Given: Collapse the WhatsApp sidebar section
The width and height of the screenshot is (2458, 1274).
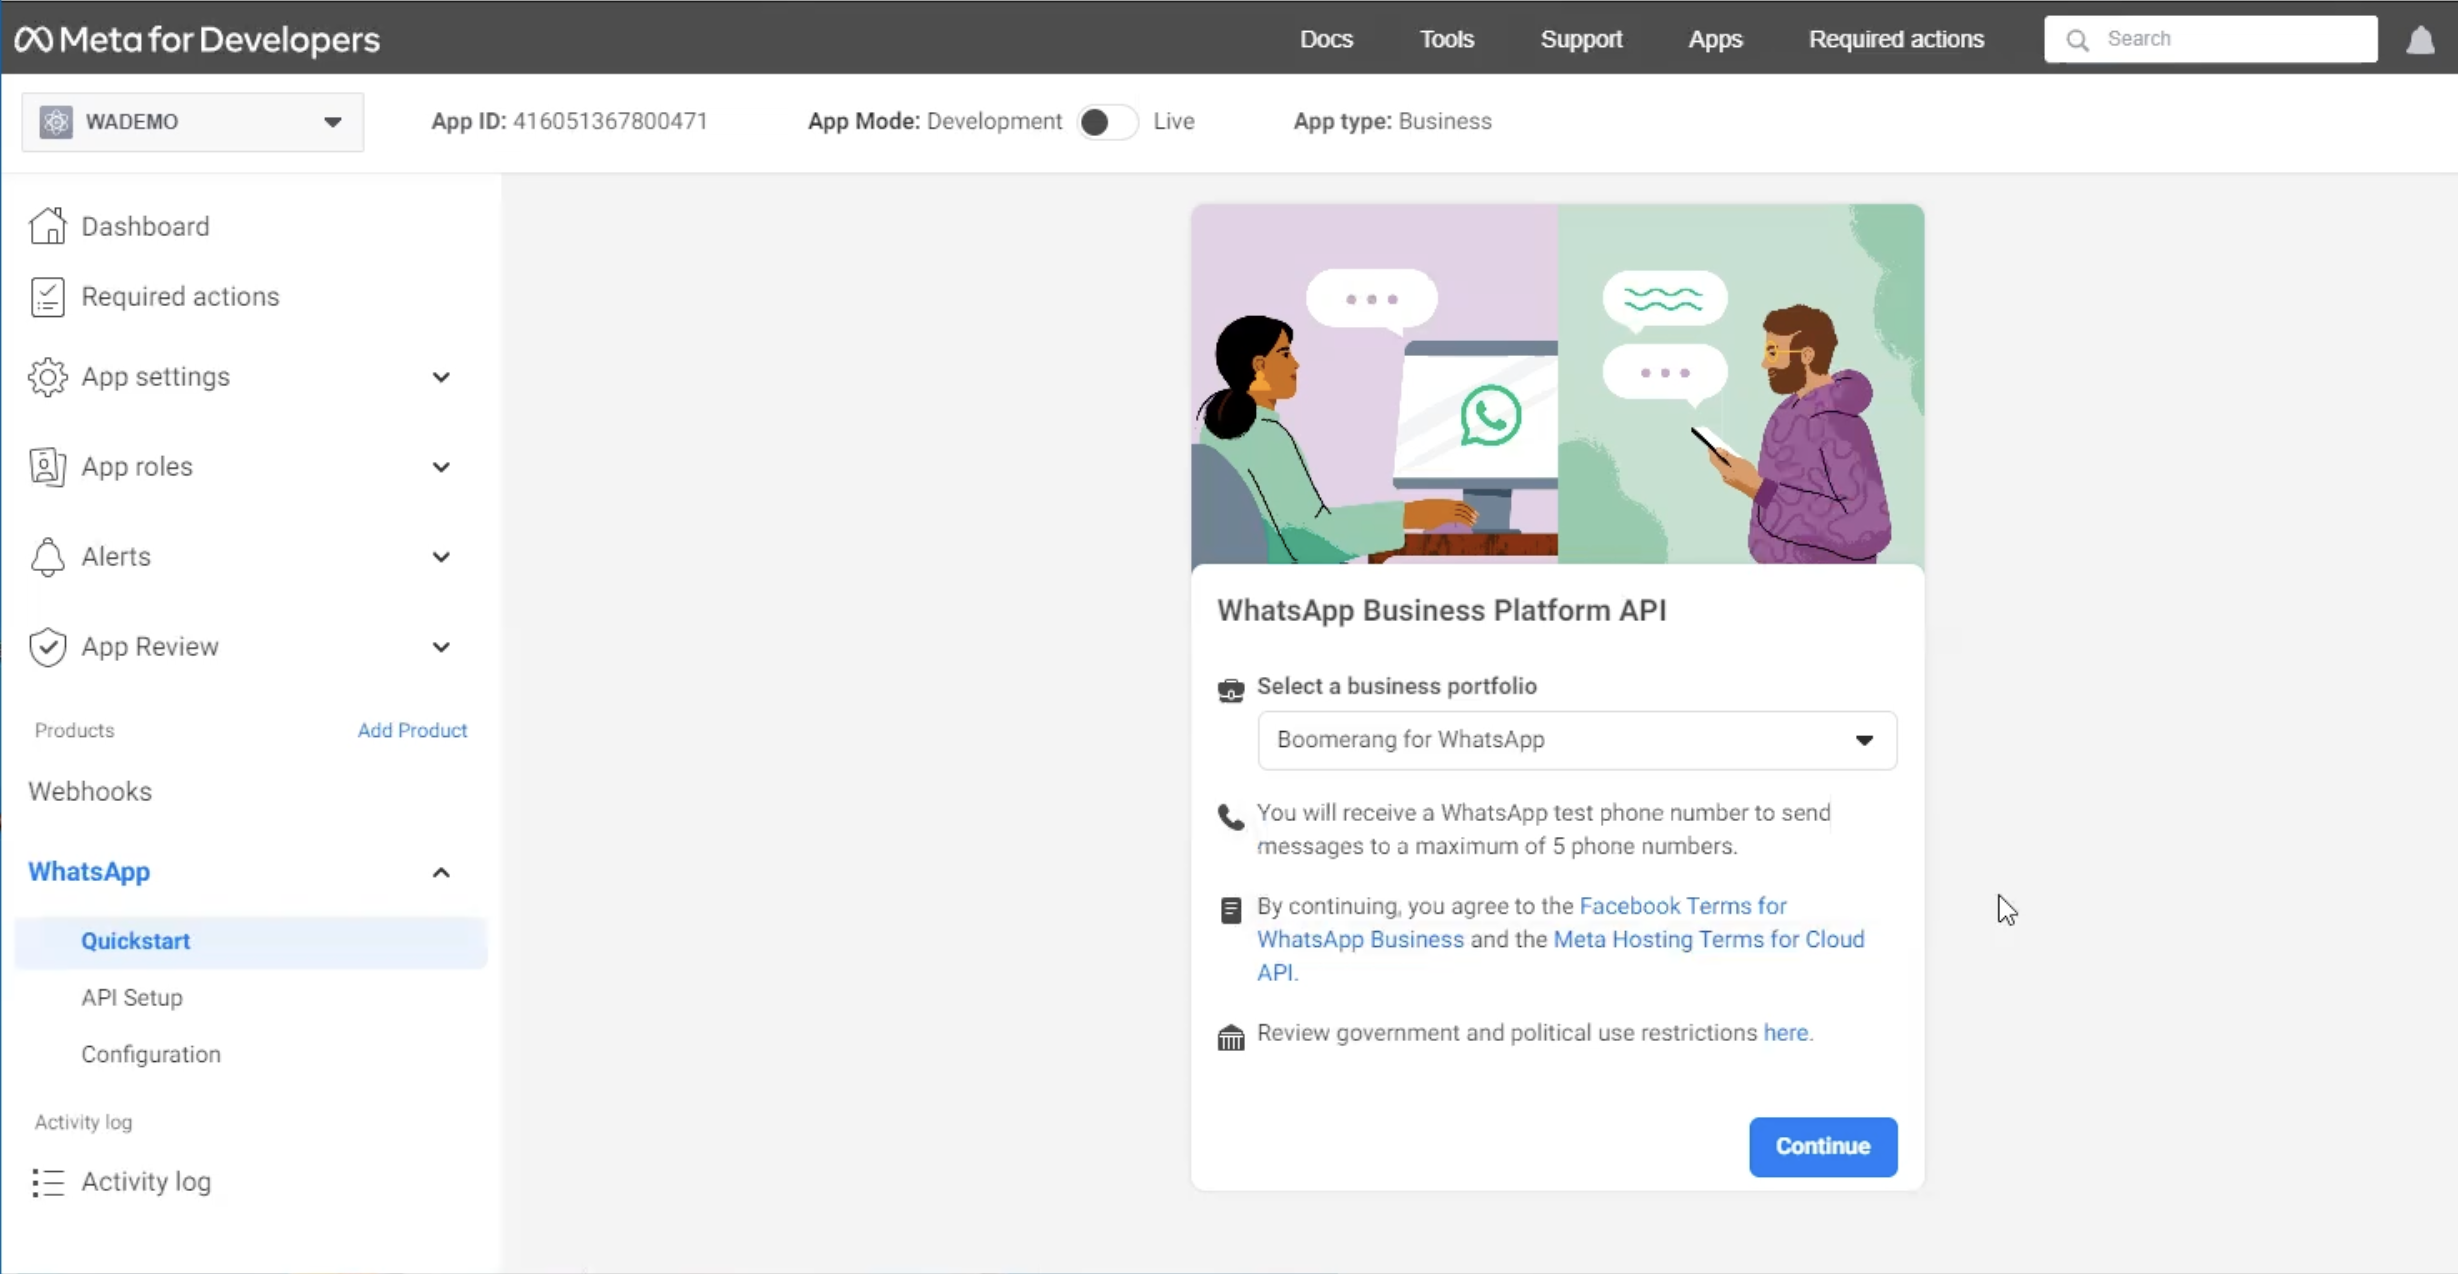Looking at the screenshot, I should [441, 873].
